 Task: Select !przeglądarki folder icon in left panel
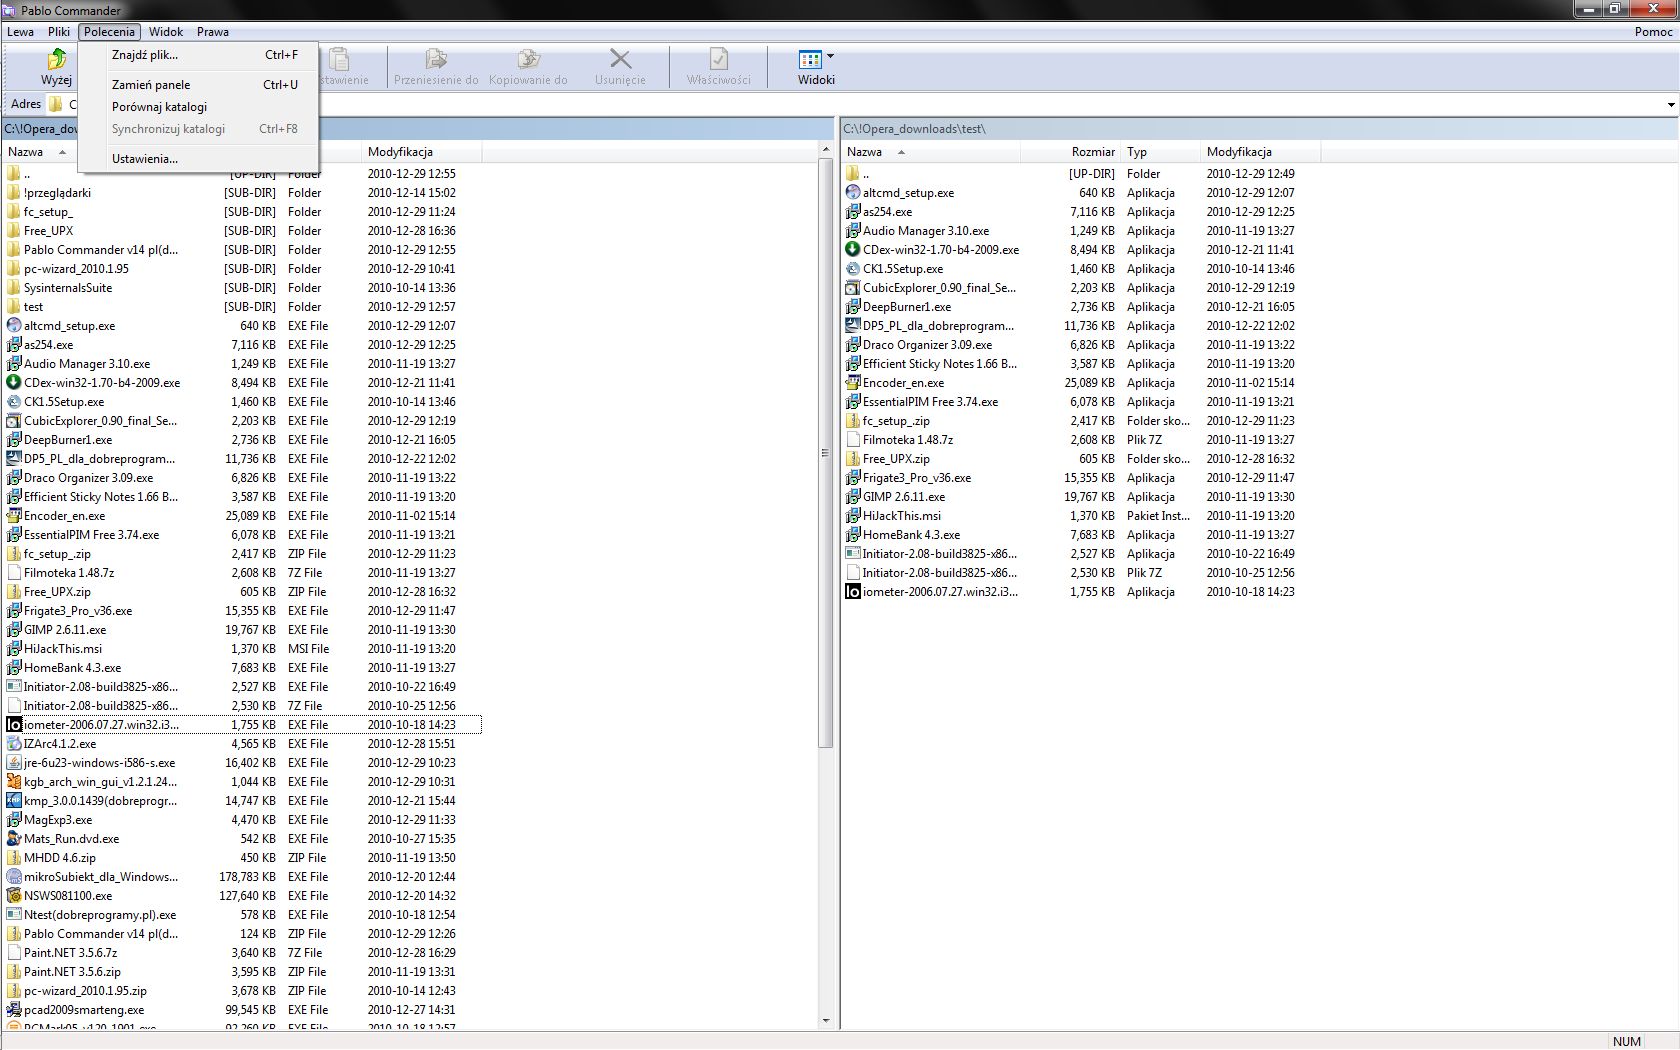point(14,193)
